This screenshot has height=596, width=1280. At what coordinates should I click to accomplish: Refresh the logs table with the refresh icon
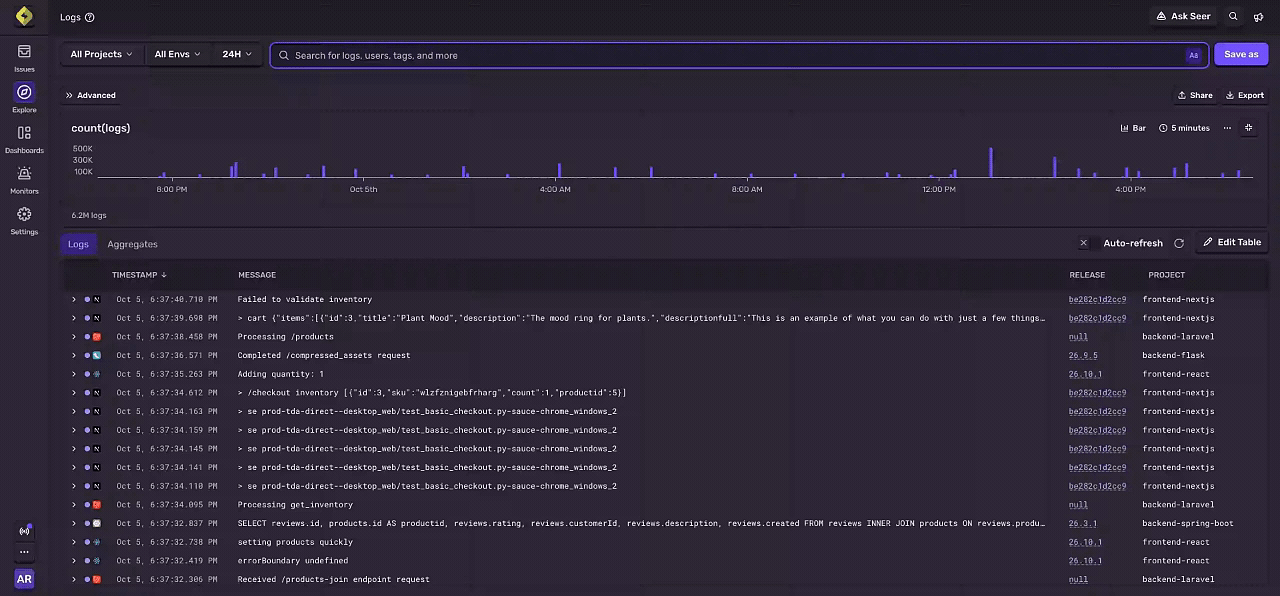coord(1179,243)
